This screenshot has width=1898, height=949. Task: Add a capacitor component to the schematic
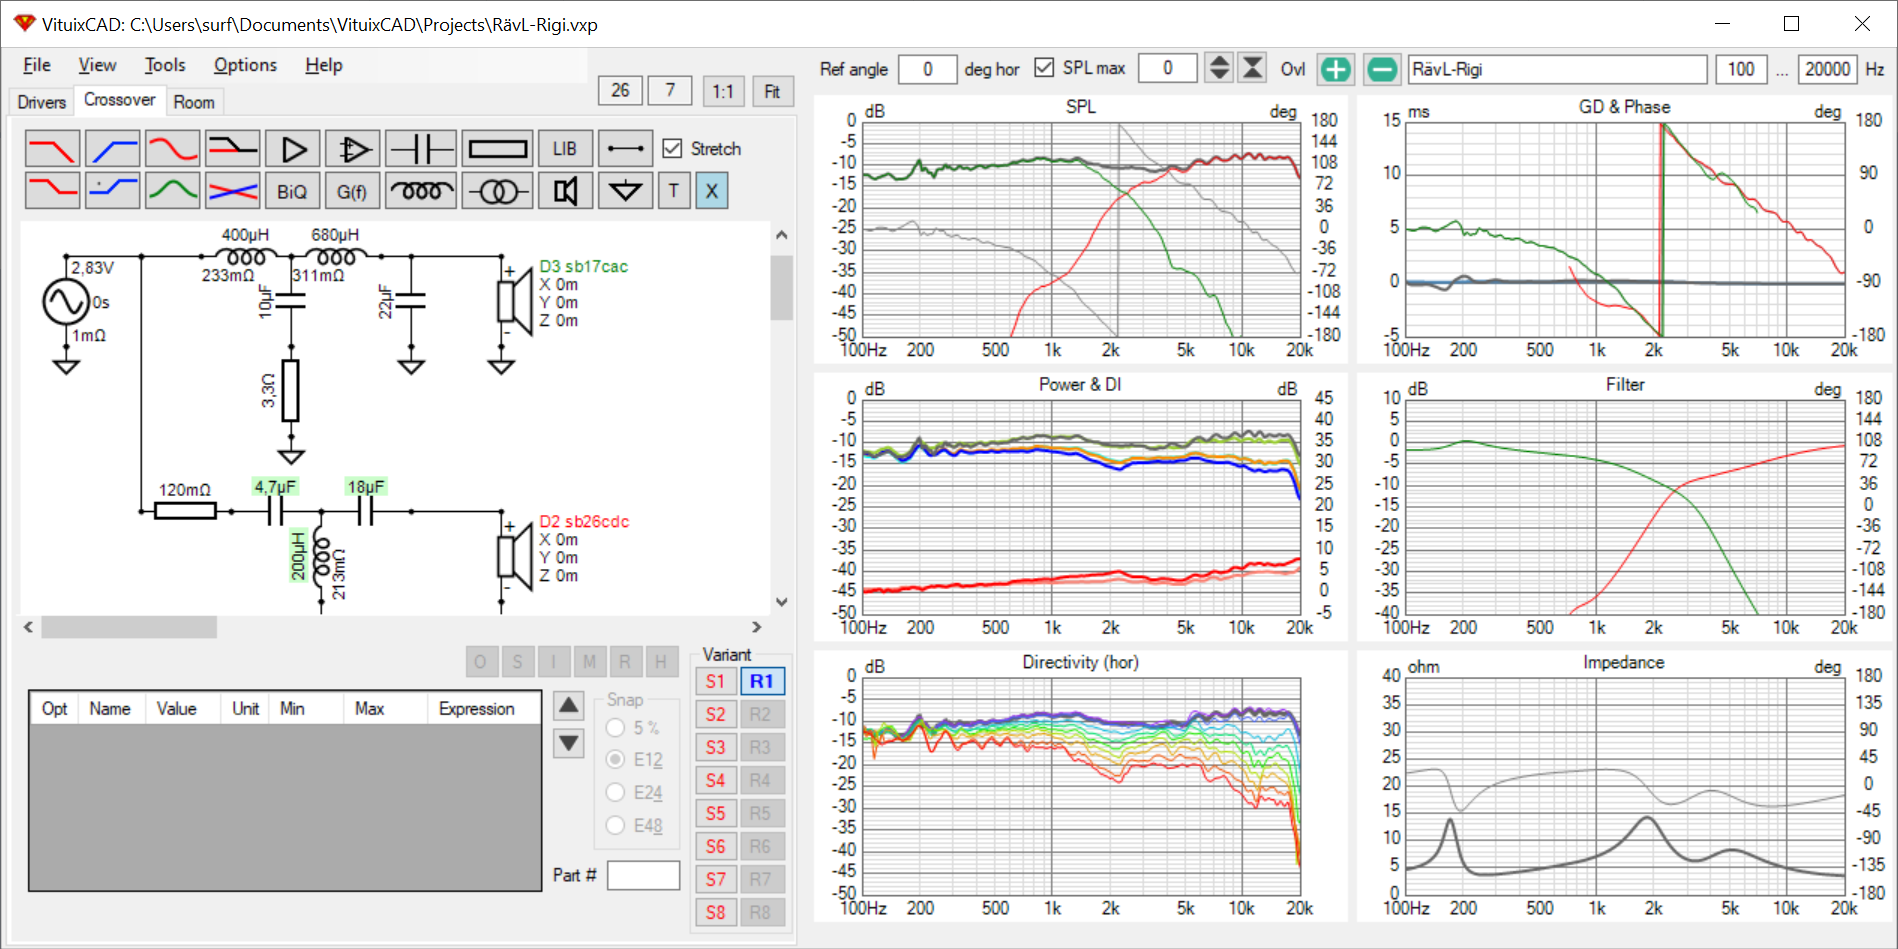(x=421, y=149)
